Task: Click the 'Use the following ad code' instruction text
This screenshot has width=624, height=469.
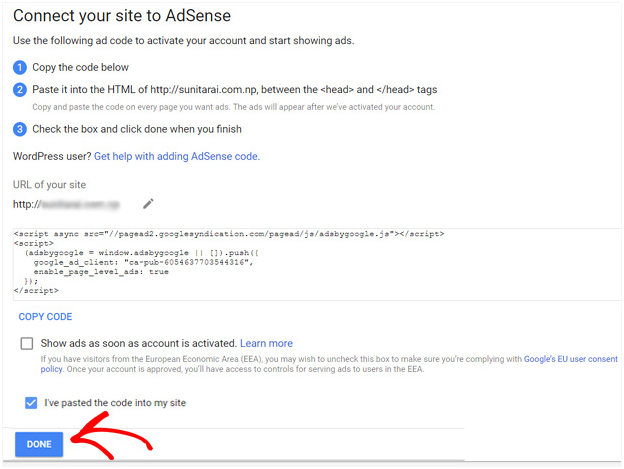Action: [183, 41]
